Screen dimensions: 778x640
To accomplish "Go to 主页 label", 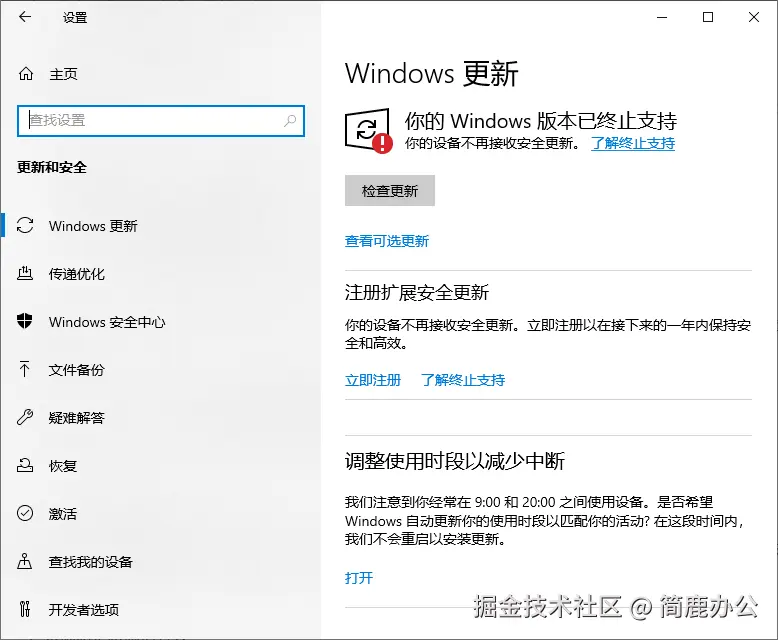I will (x=64, y=74).
